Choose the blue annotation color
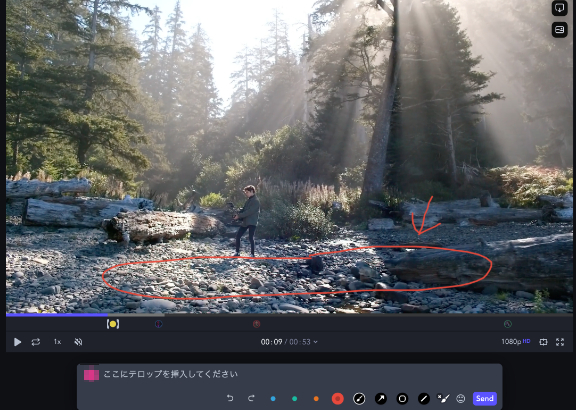576x410 pixels. pos(273,399)
